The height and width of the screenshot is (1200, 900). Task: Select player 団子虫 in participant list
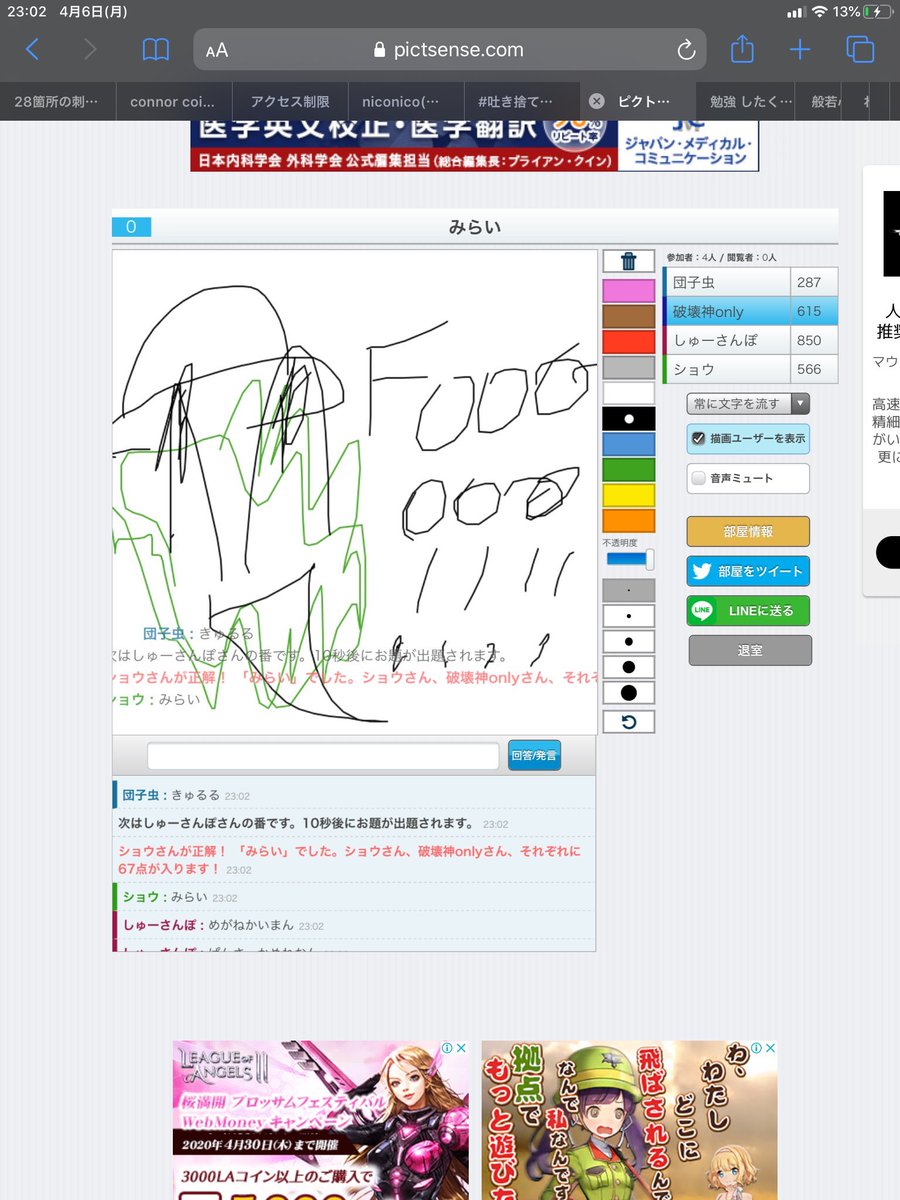point(750,283)
